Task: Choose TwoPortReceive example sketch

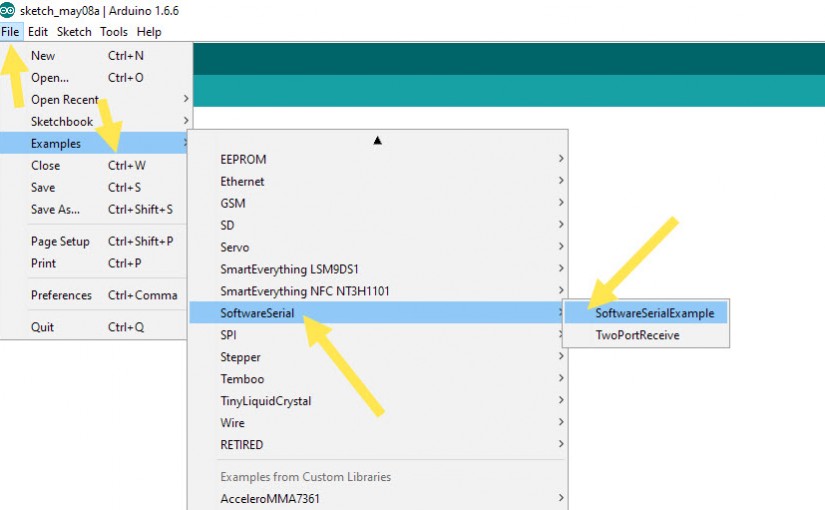Action: point(637,336)
